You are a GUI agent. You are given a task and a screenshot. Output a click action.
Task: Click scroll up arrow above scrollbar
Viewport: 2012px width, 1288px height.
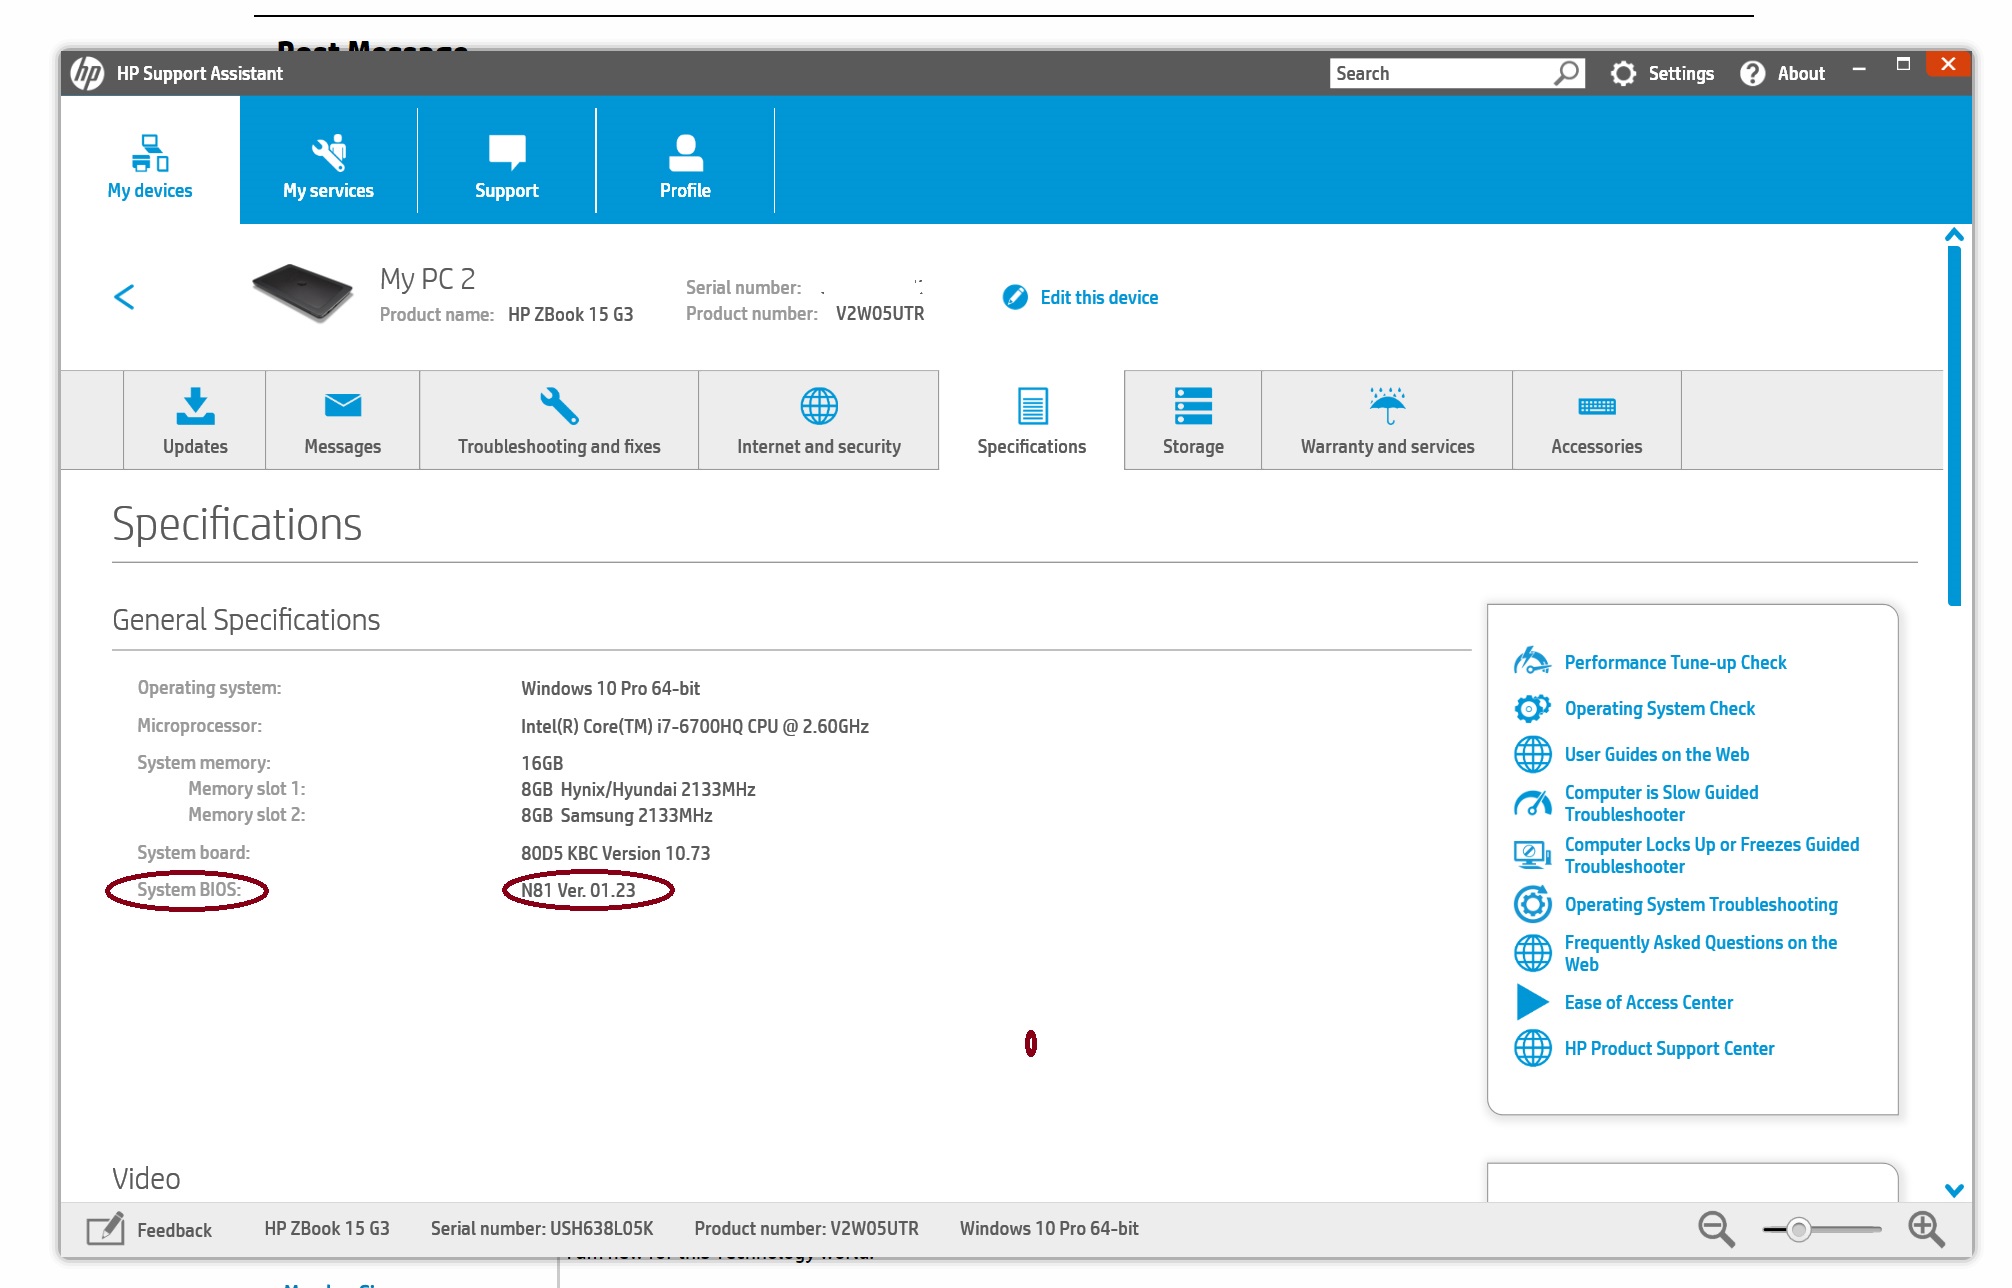(x=1954, y=235)
